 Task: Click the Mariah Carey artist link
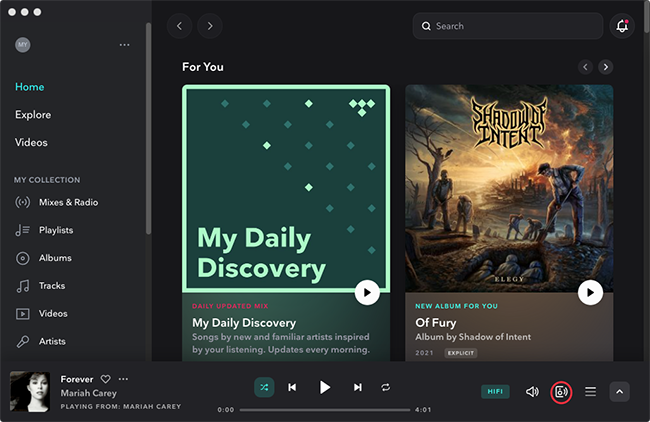pyautogui.click(x=89, y=393)
